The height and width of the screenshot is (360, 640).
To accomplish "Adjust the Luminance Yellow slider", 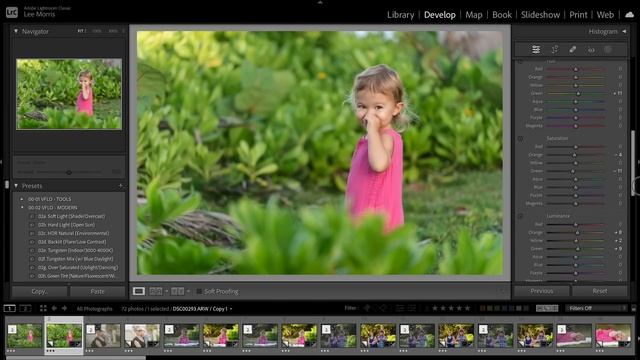I will 576,240.
